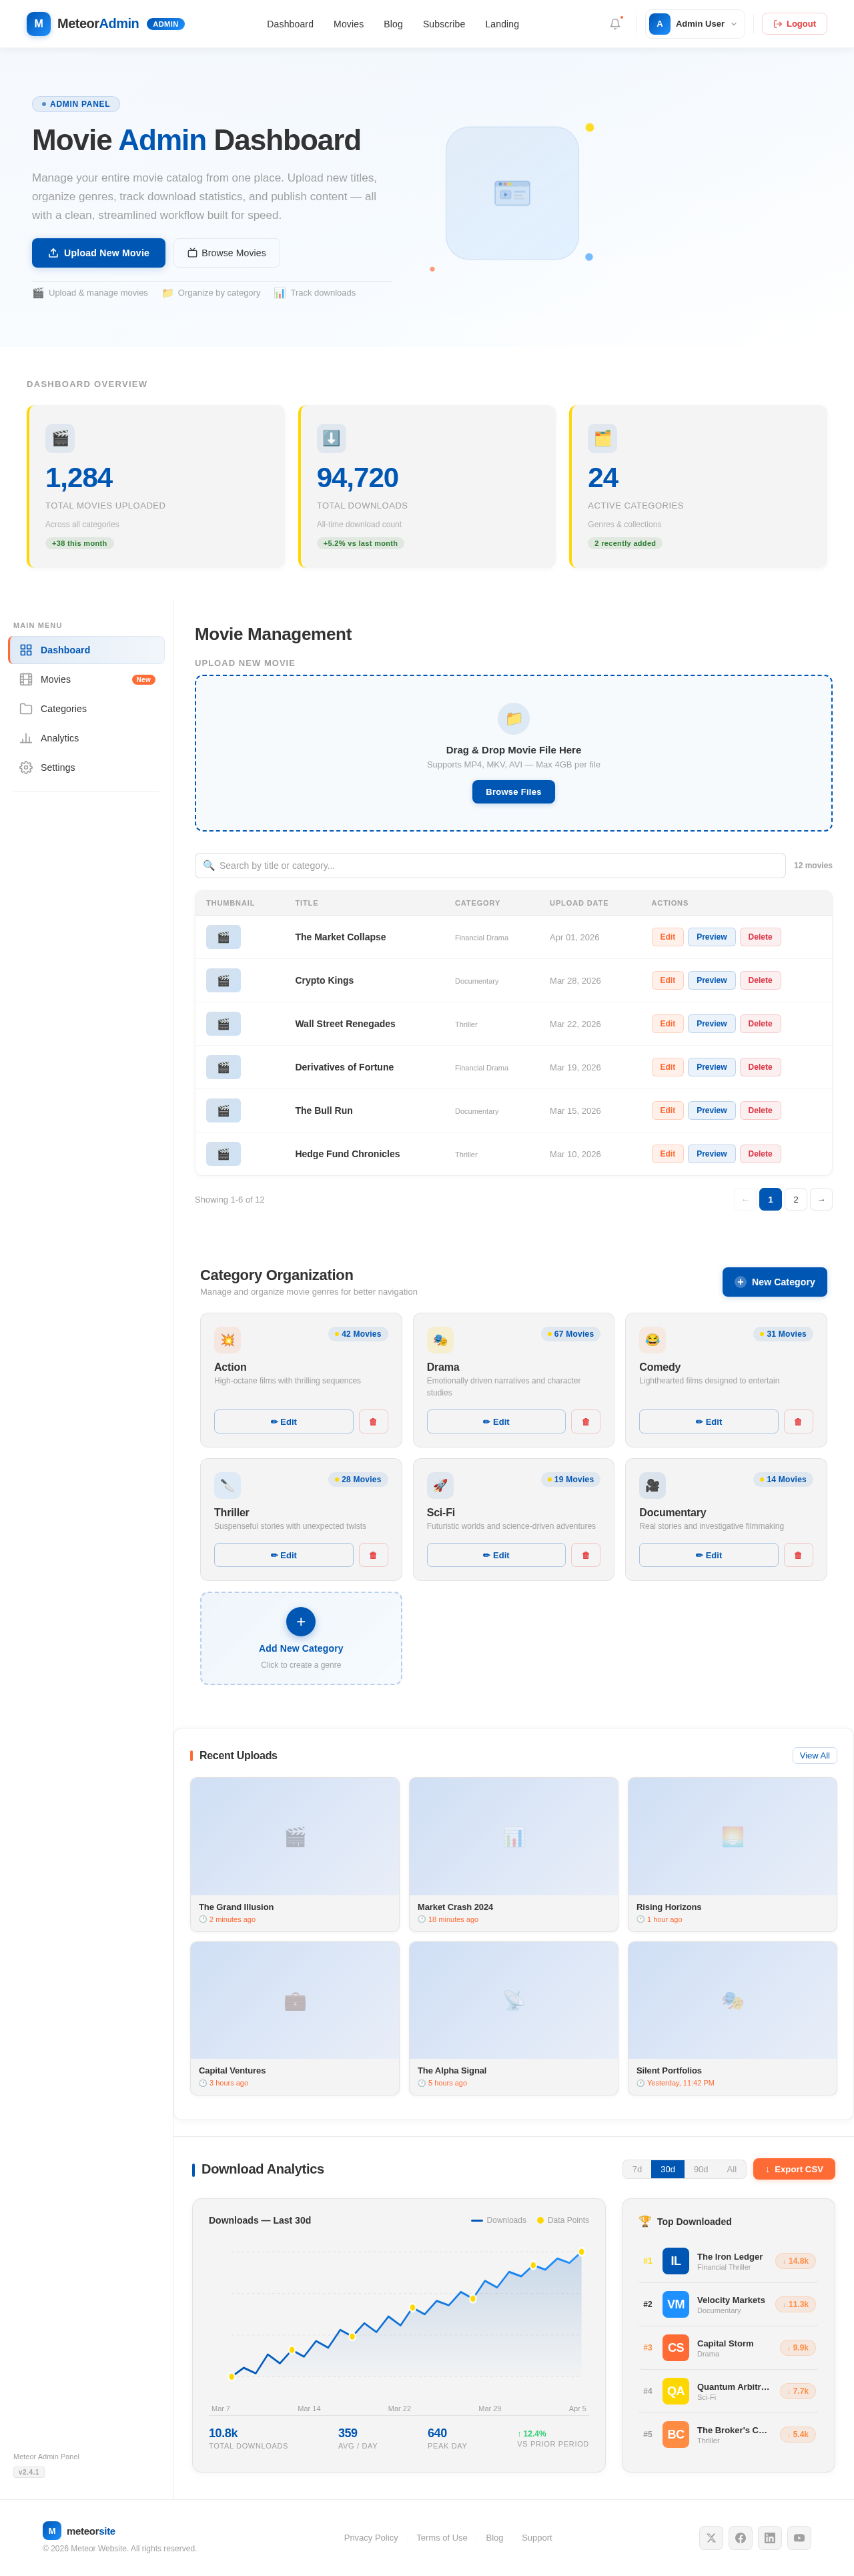
Task: Switch analytics range to 90d
Action: 701,2170
